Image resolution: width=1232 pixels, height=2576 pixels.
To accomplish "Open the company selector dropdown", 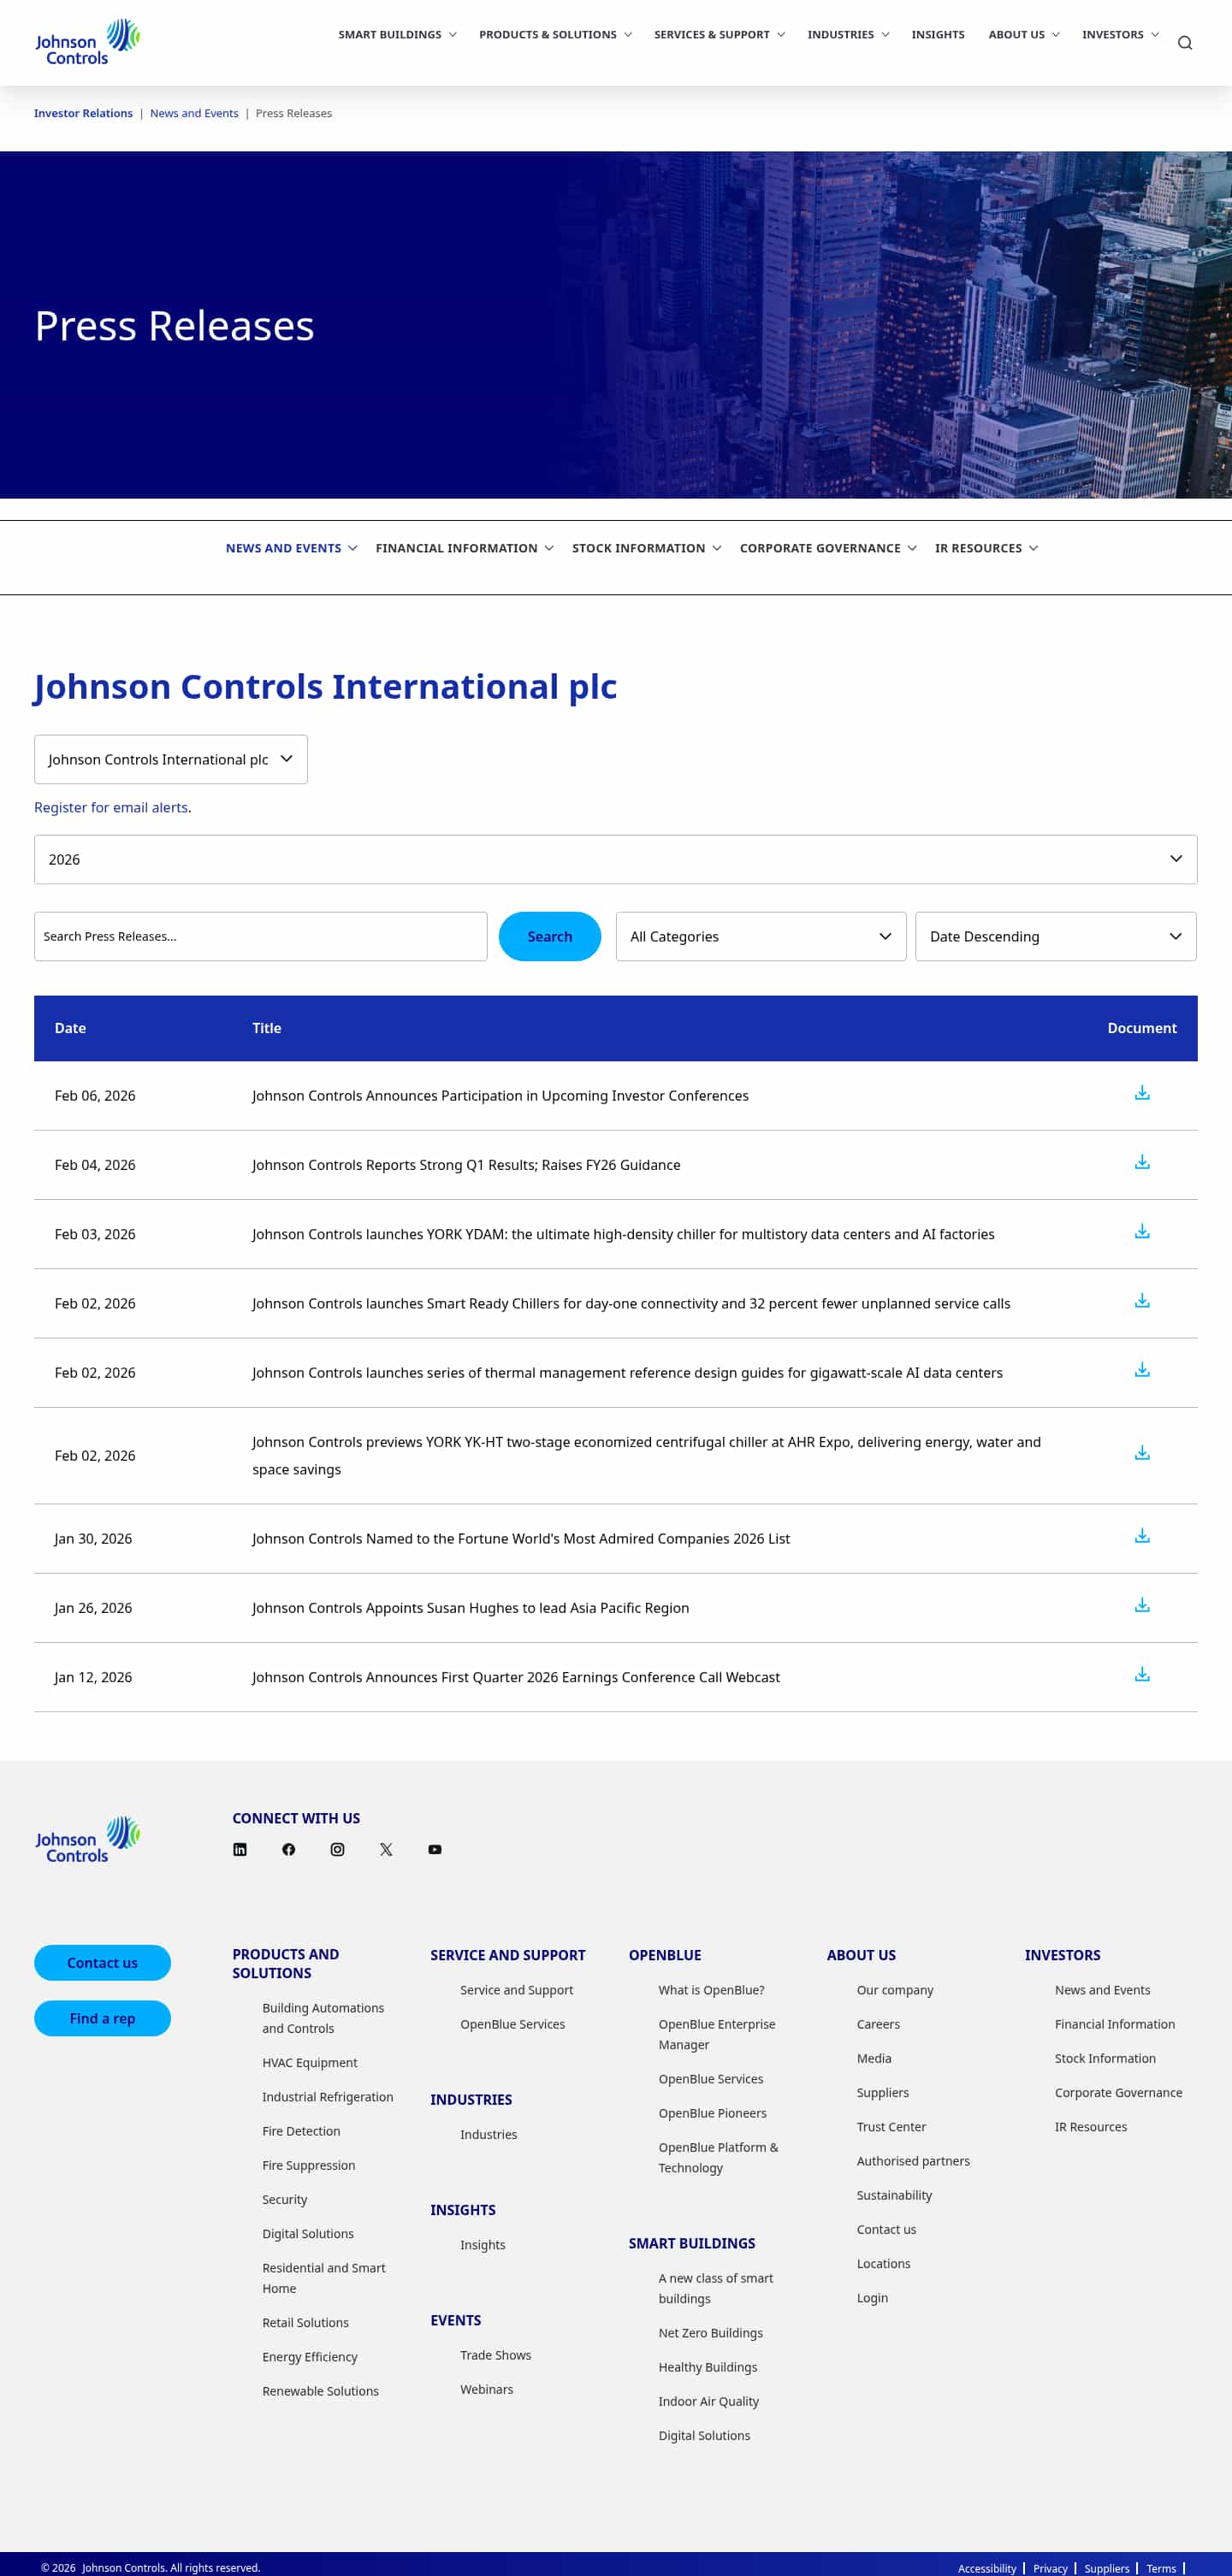I will [x=171, y=759].
